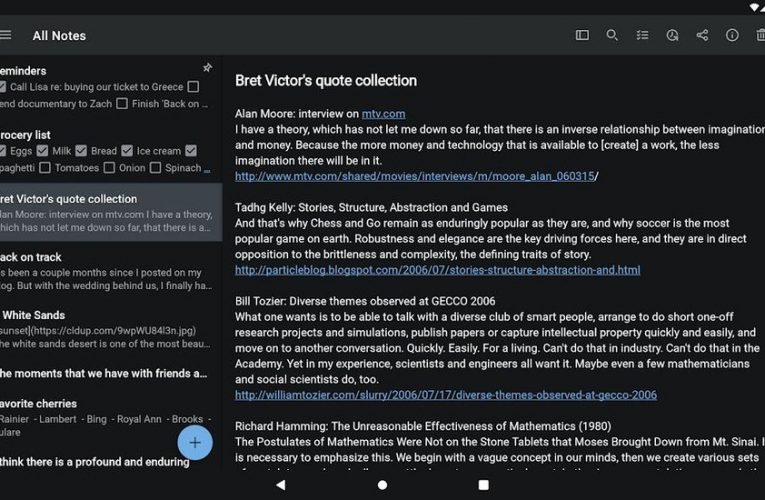Select Bret Victor's quote collection in list
The height and width of the screenshot is (500, 765).
point(111,212)
